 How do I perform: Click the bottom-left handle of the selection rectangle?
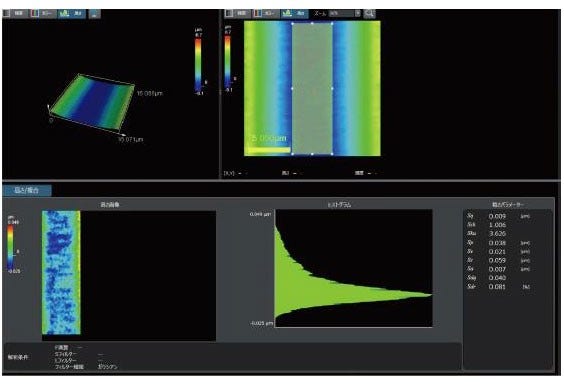point(292,154)
